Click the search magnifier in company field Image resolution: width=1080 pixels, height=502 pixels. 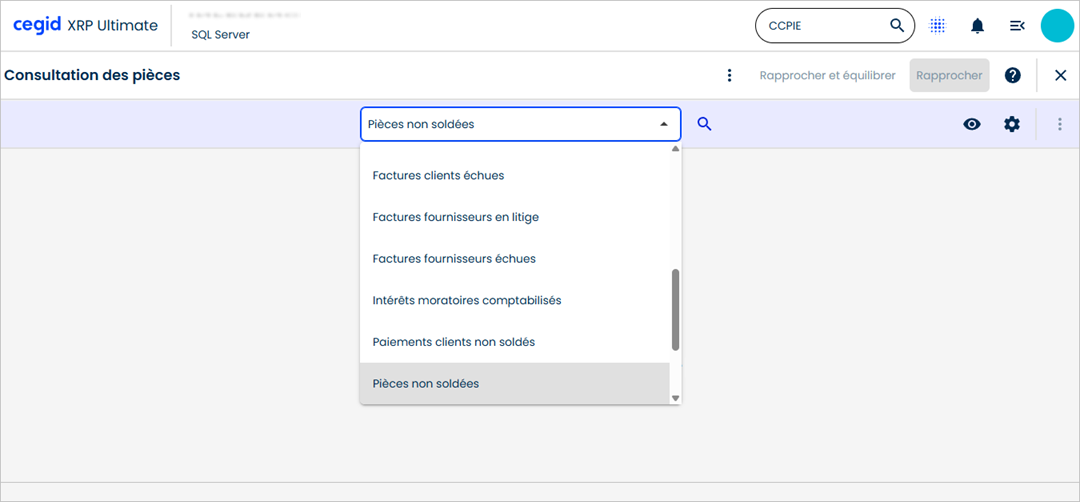pyautogui.click(x=897, y=26)
